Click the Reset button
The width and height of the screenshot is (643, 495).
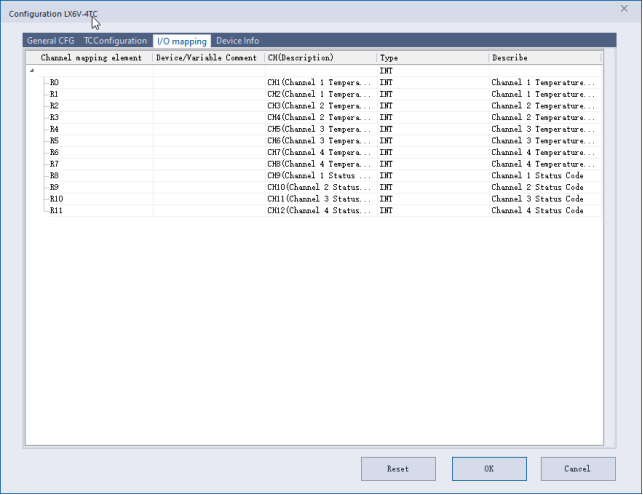click(398, 469)
